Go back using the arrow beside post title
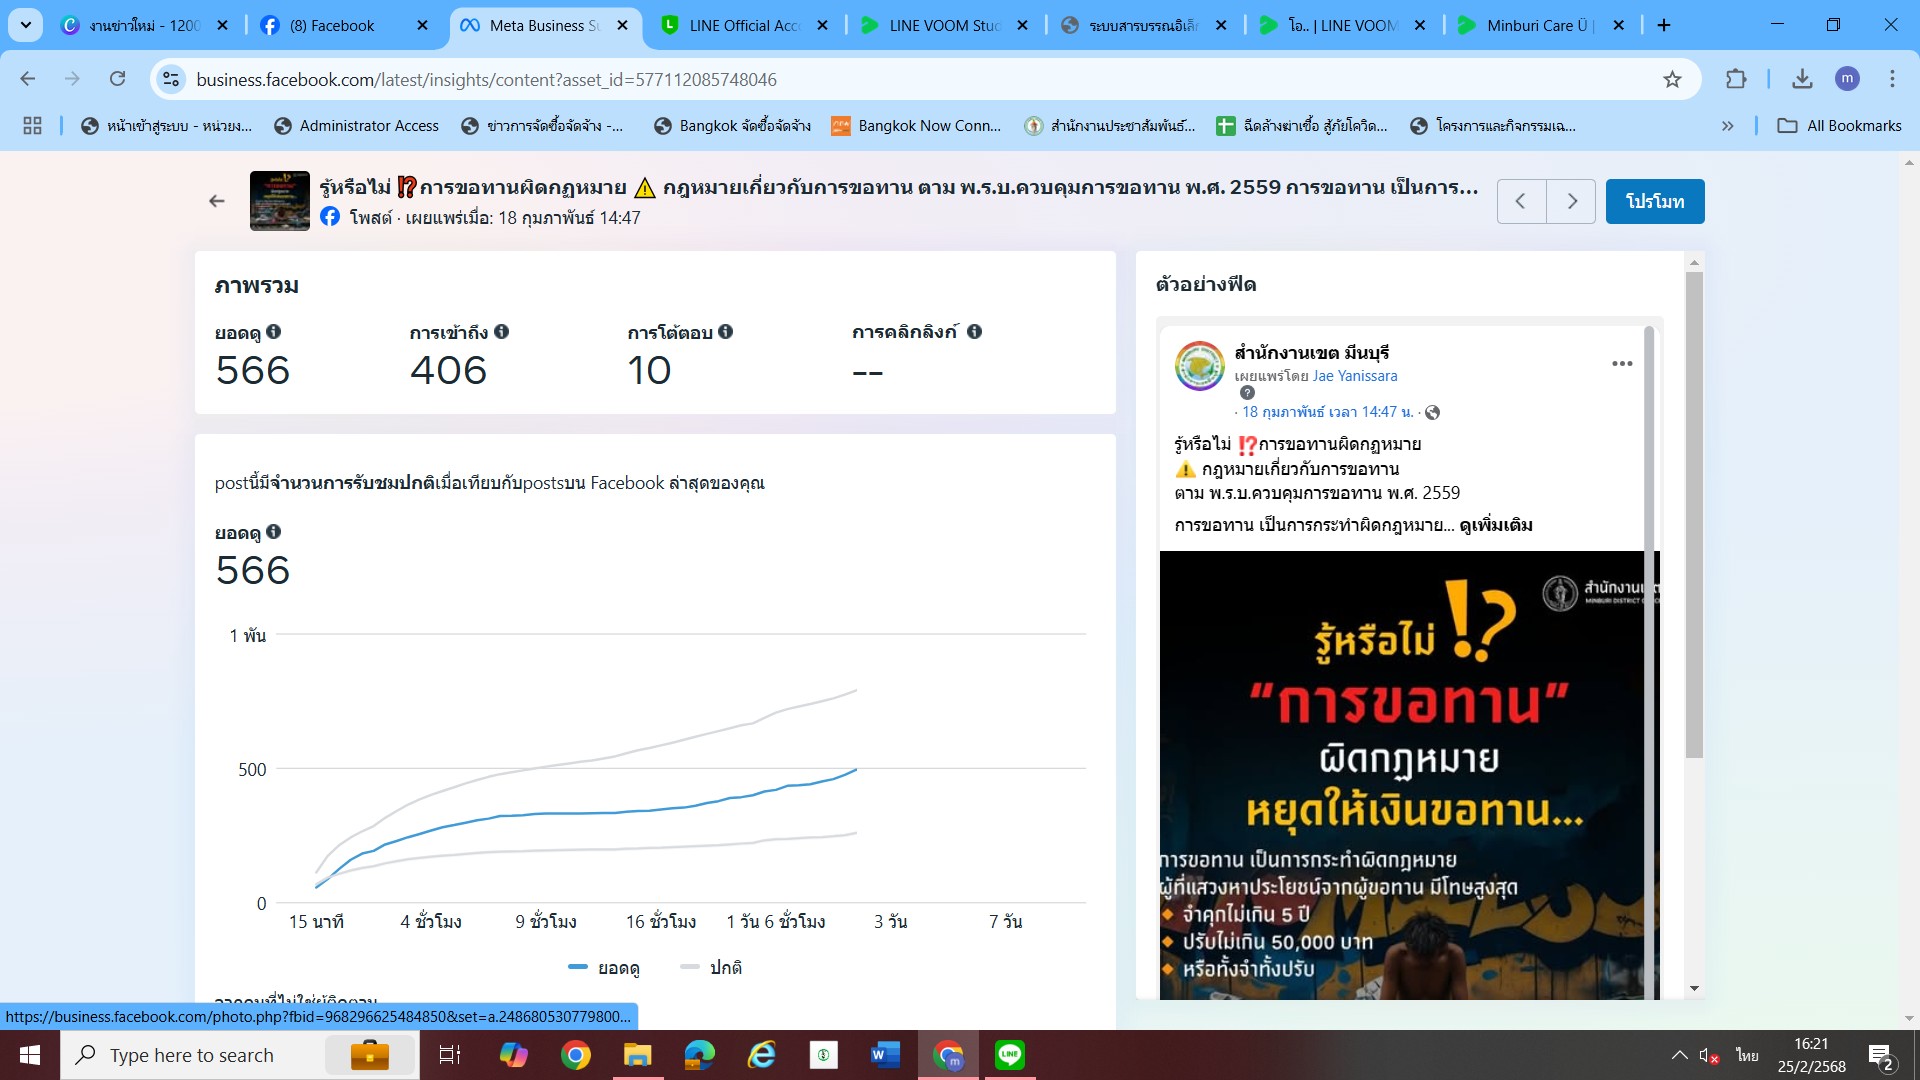Image resolution: width=1920 pixels, height=1080 pixels. (217, 201)
